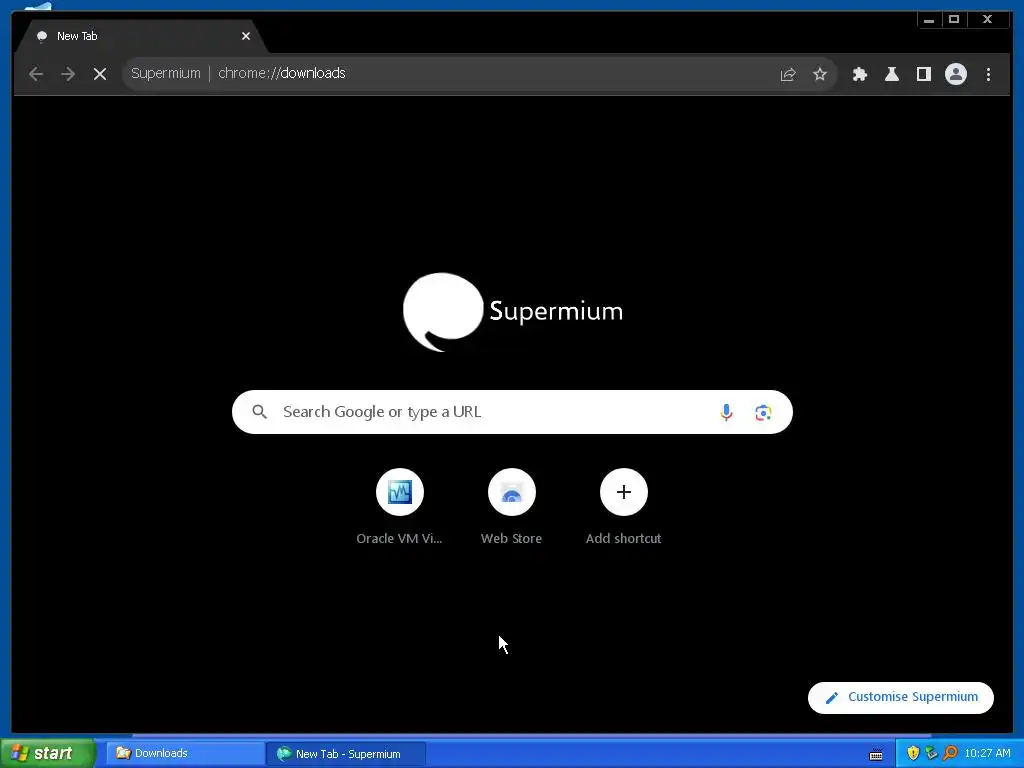
Task: Toggle the side panel icon
Action: click(923, 74)
